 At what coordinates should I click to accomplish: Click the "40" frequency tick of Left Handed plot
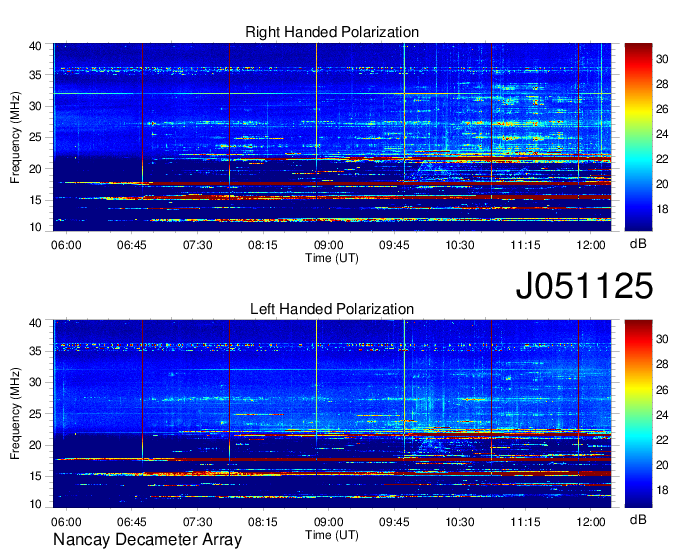click(35, 323)
